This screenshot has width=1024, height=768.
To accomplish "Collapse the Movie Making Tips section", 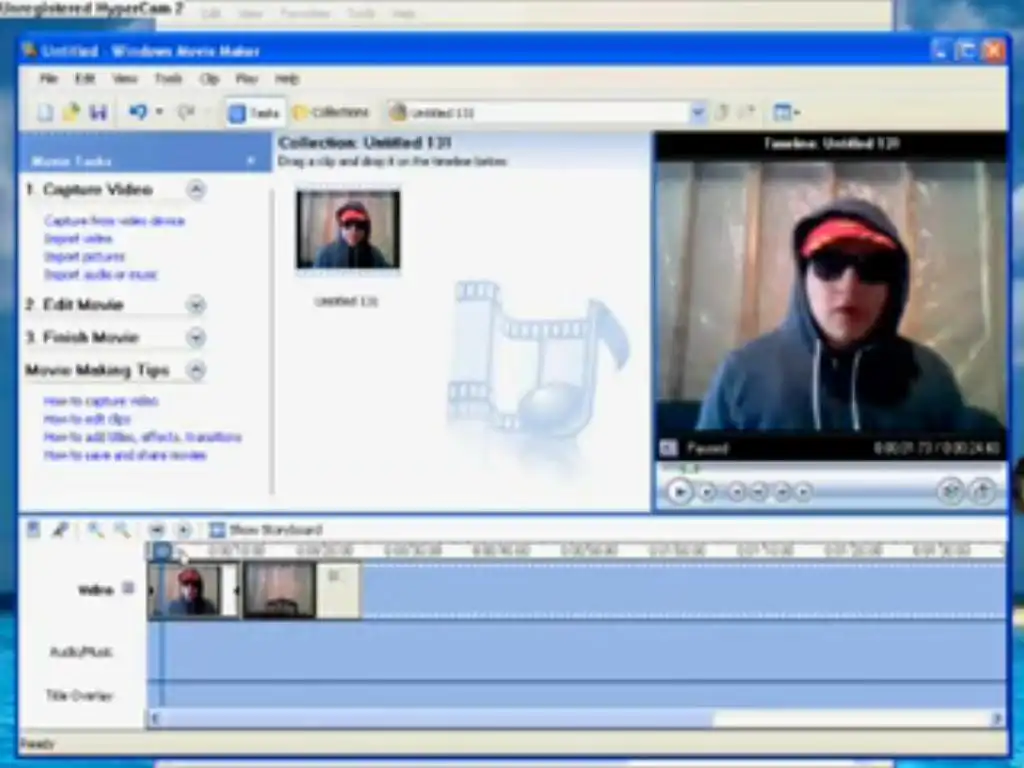I will pos(195,370).
